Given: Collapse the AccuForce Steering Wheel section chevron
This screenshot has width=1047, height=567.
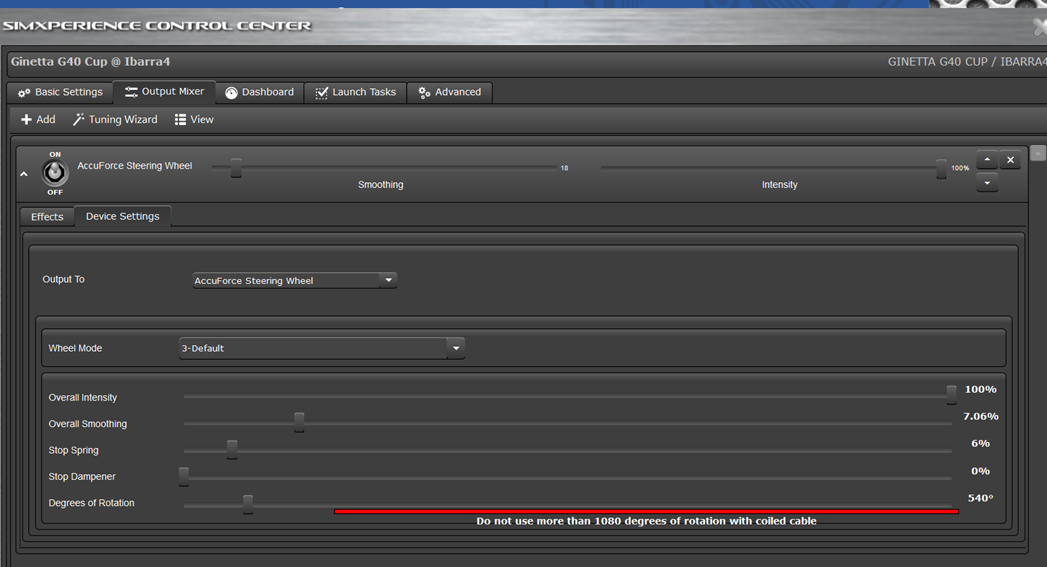Looking at the screenshot, I should point(24,174).
